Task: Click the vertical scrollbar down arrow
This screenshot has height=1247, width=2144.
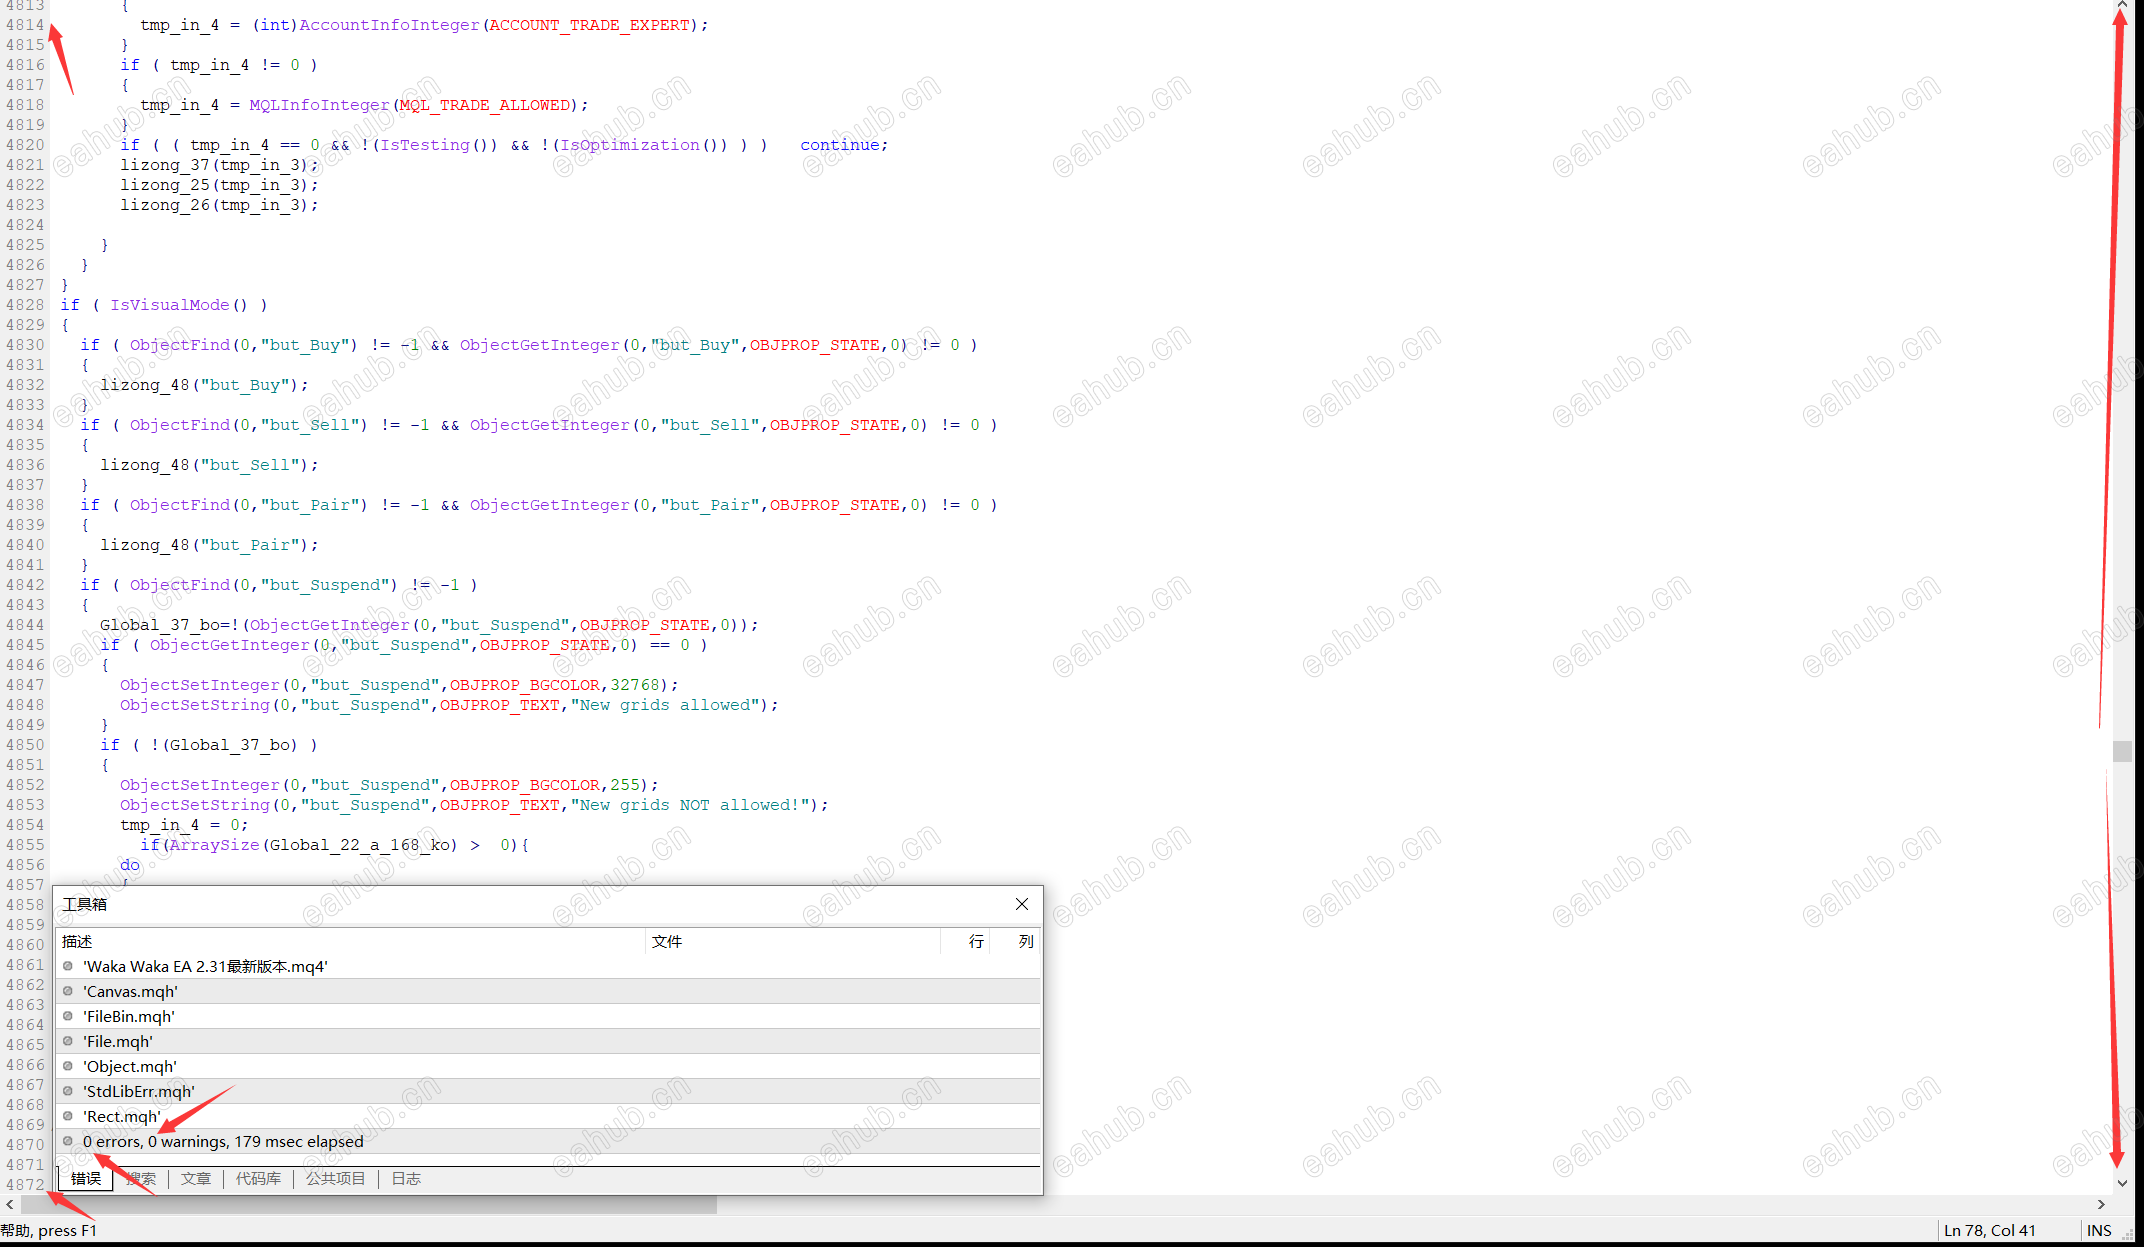Action: point(2123,1183)
